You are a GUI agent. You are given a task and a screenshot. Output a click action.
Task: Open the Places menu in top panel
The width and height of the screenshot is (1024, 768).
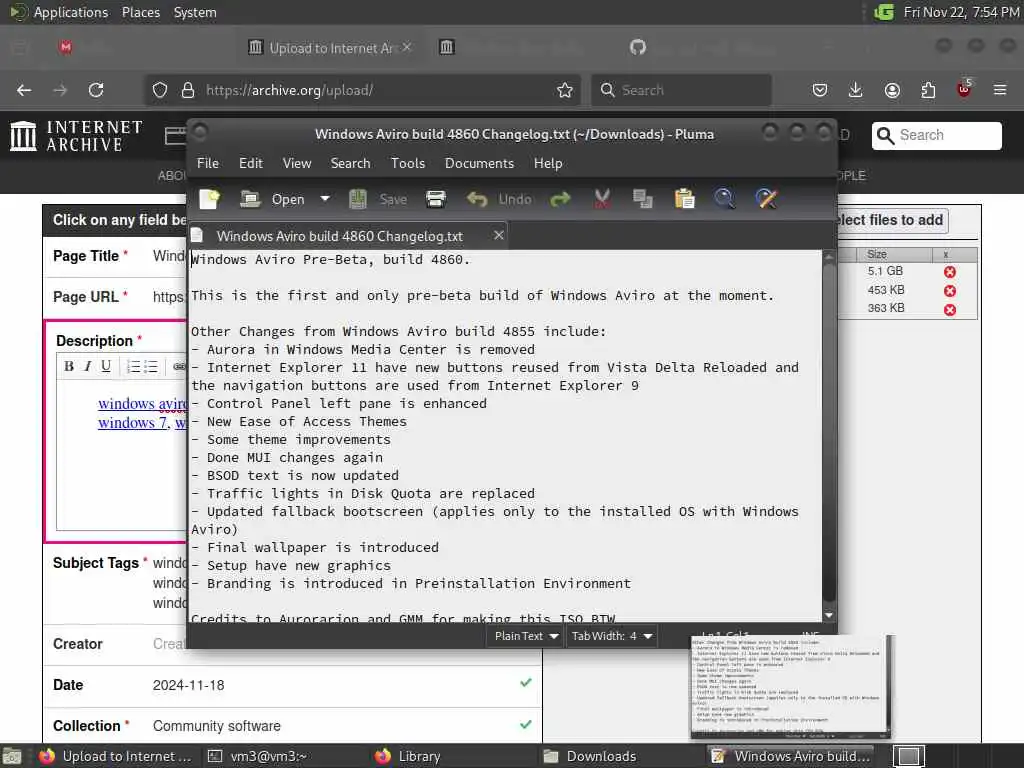click(140, 12)
